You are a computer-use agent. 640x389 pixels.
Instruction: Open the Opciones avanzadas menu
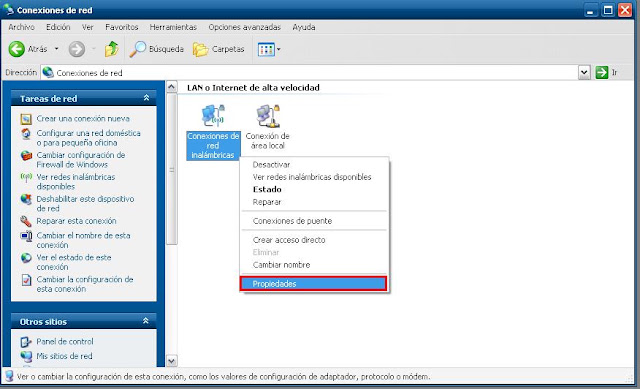(244, 27)
